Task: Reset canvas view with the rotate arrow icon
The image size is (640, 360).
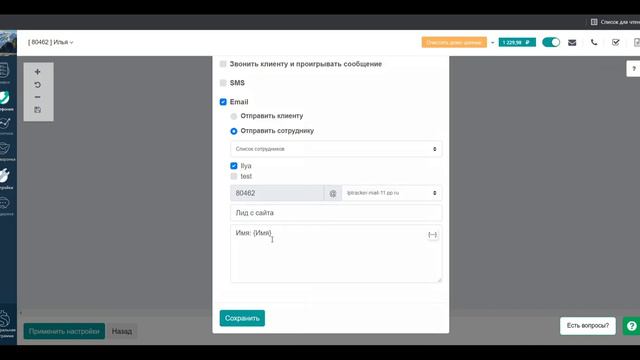Action: pyautogui.click(x=38, y=85)
